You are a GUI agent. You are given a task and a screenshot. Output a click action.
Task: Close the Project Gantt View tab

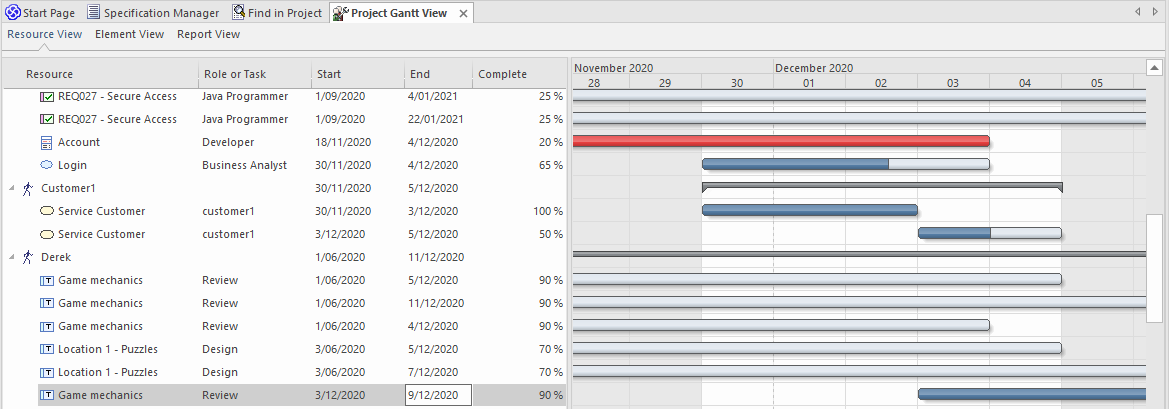coord(463,13)
